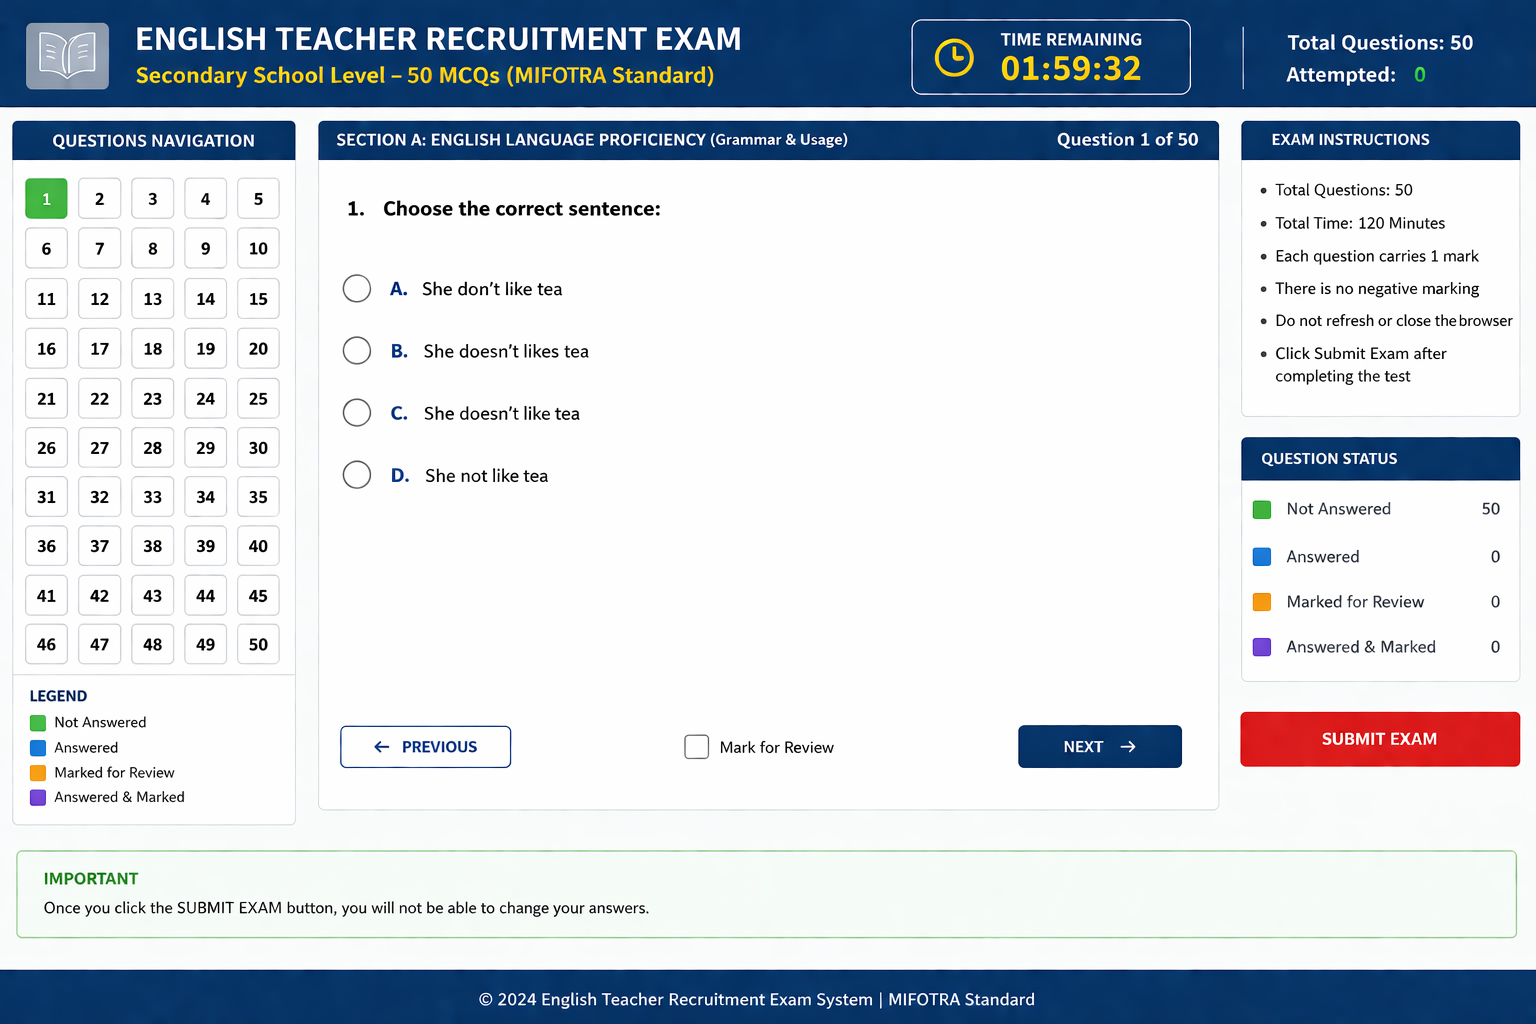
Task: Open question 50 from the navigation grid
Action: 258,645
